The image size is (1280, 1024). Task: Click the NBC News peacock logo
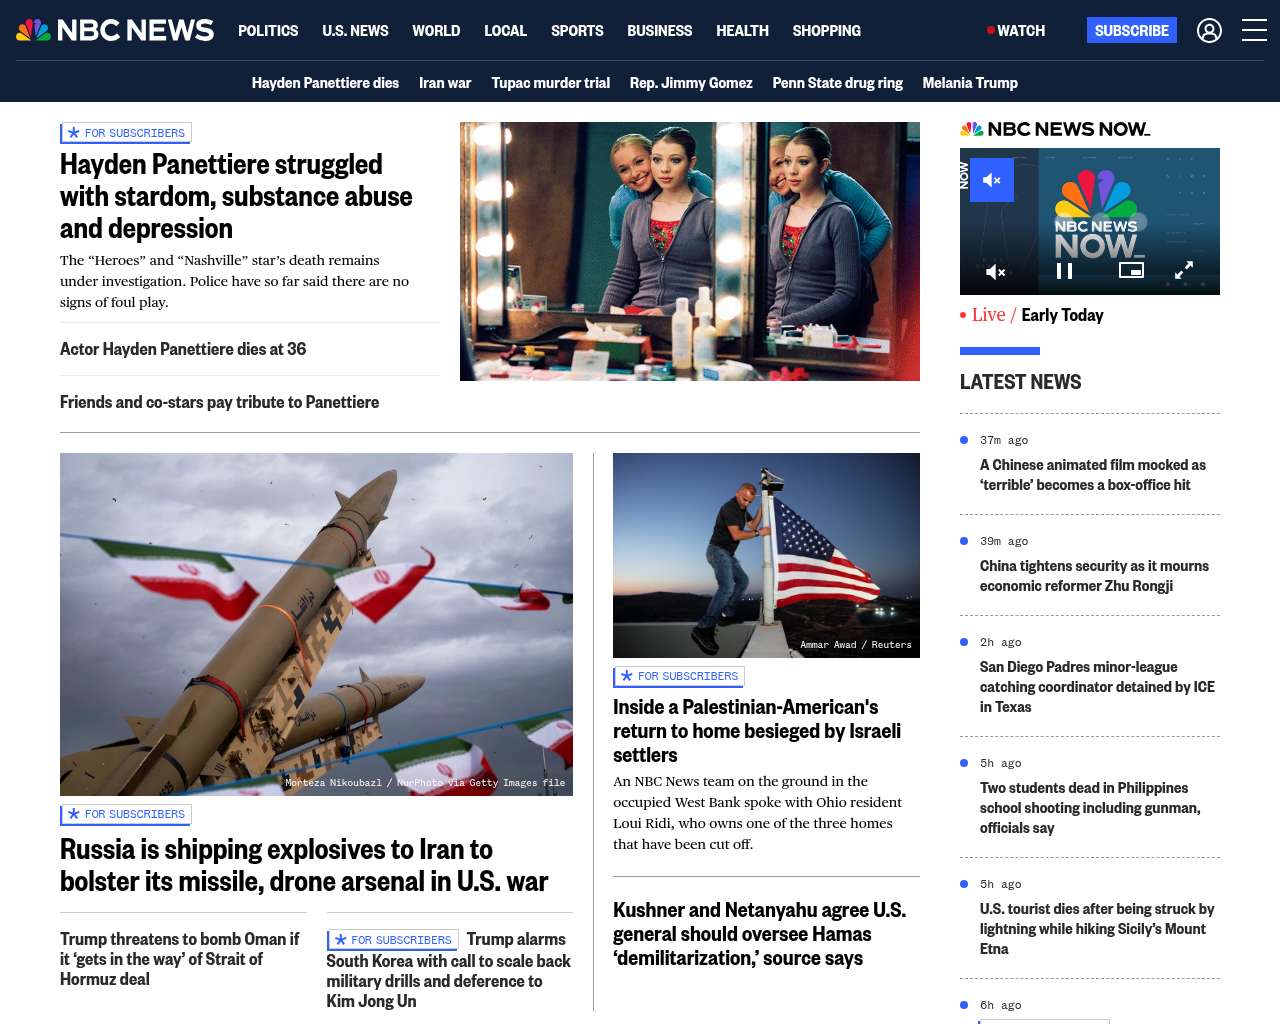[115, 30]
